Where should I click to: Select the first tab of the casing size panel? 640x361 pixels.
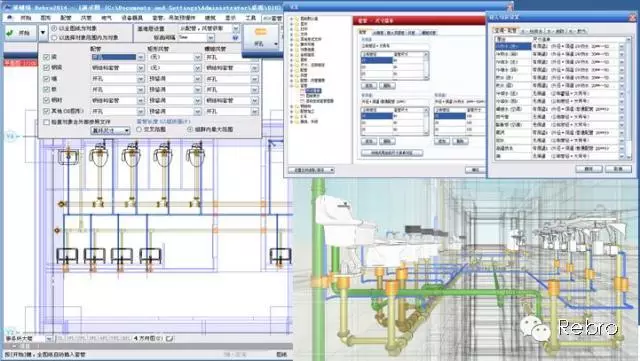click(363, 32)
